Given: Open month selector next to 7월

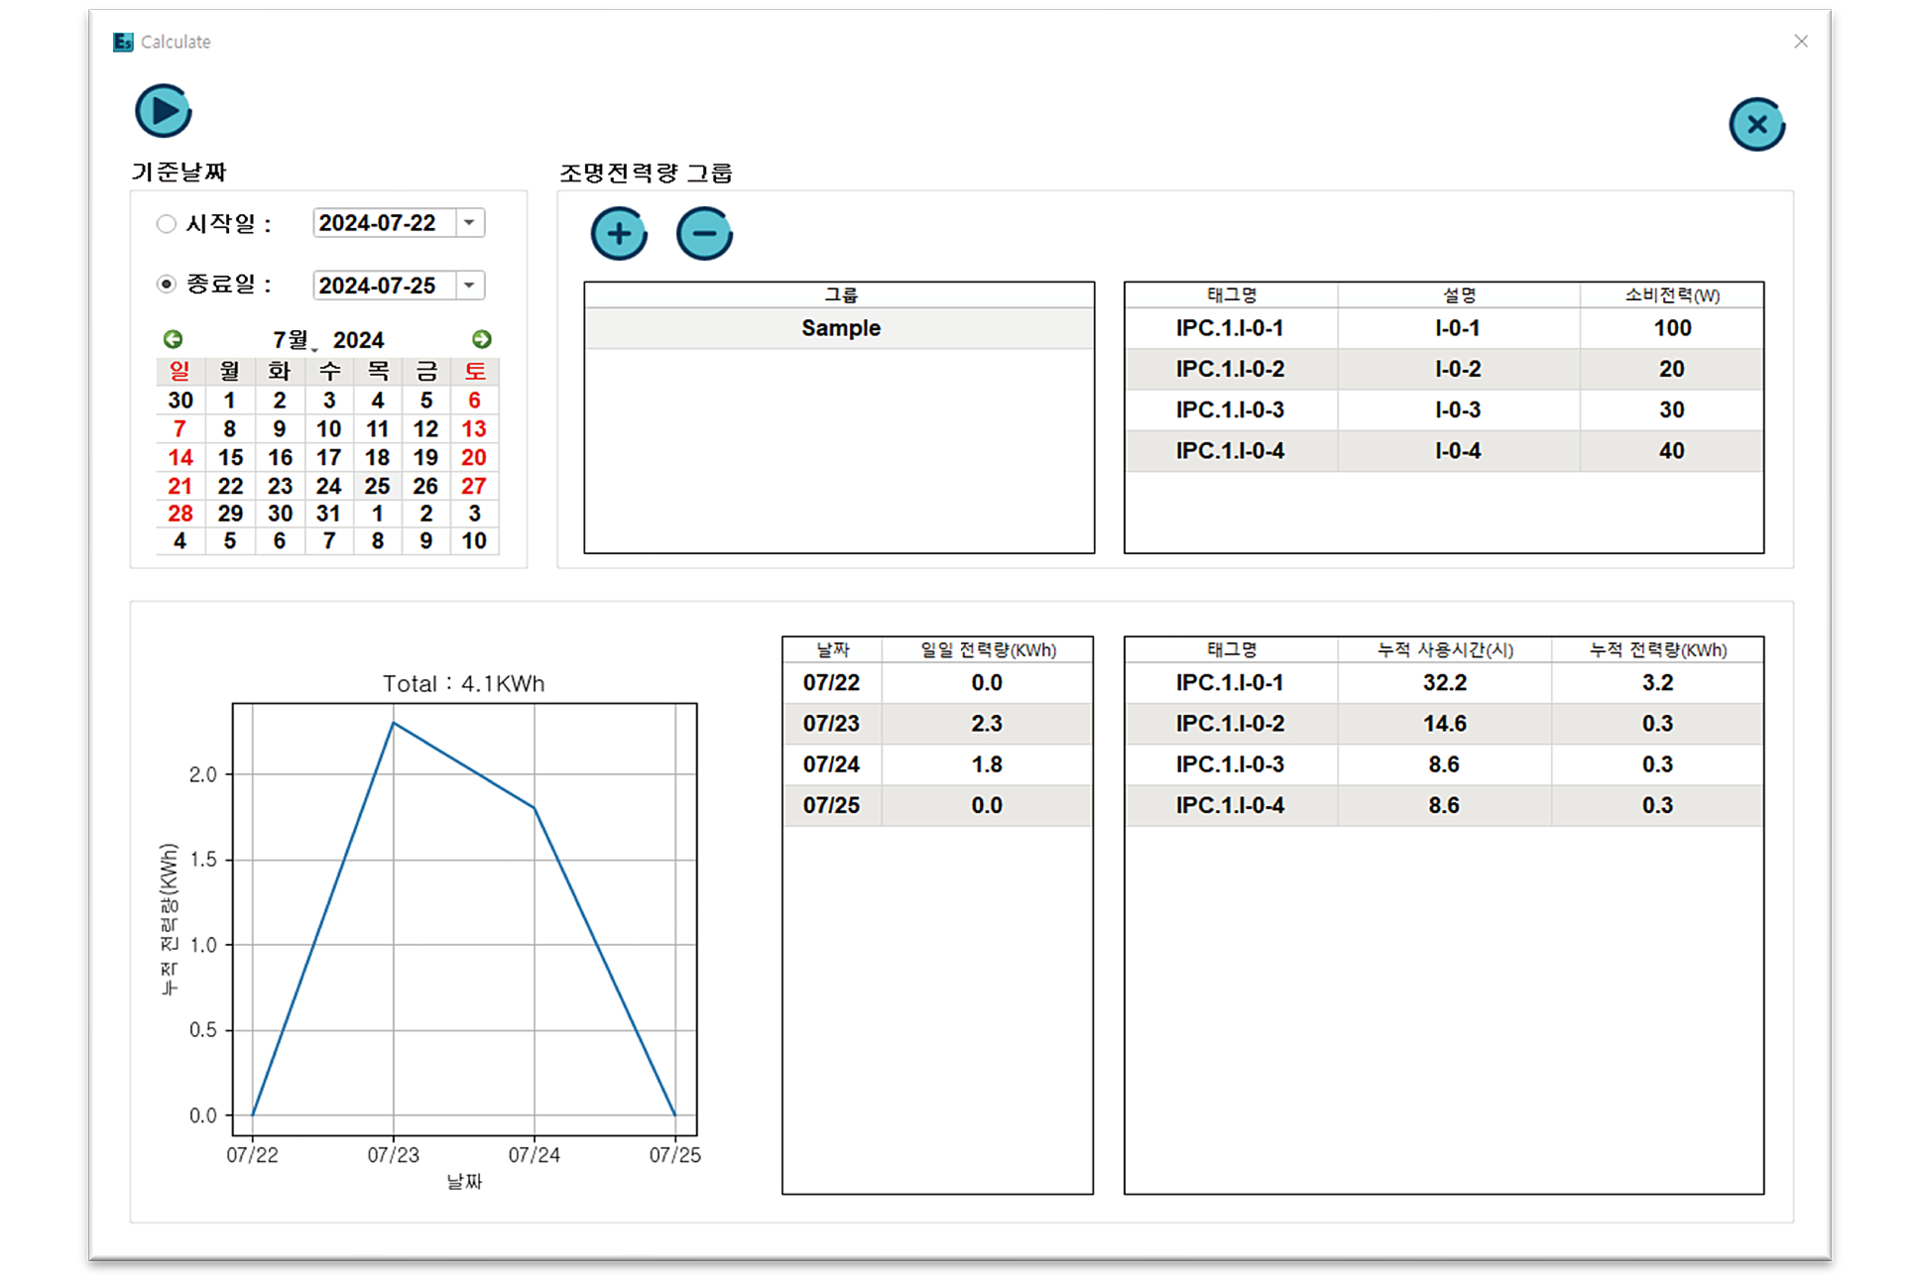Looking at the screenshot, I should pyautogui.click(x=314, y=348).
